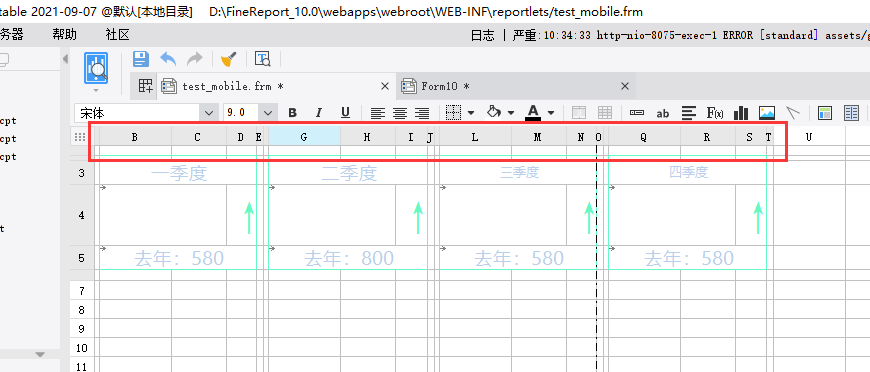Expand the border style dropdown arrow

click(x=471, y=113)
